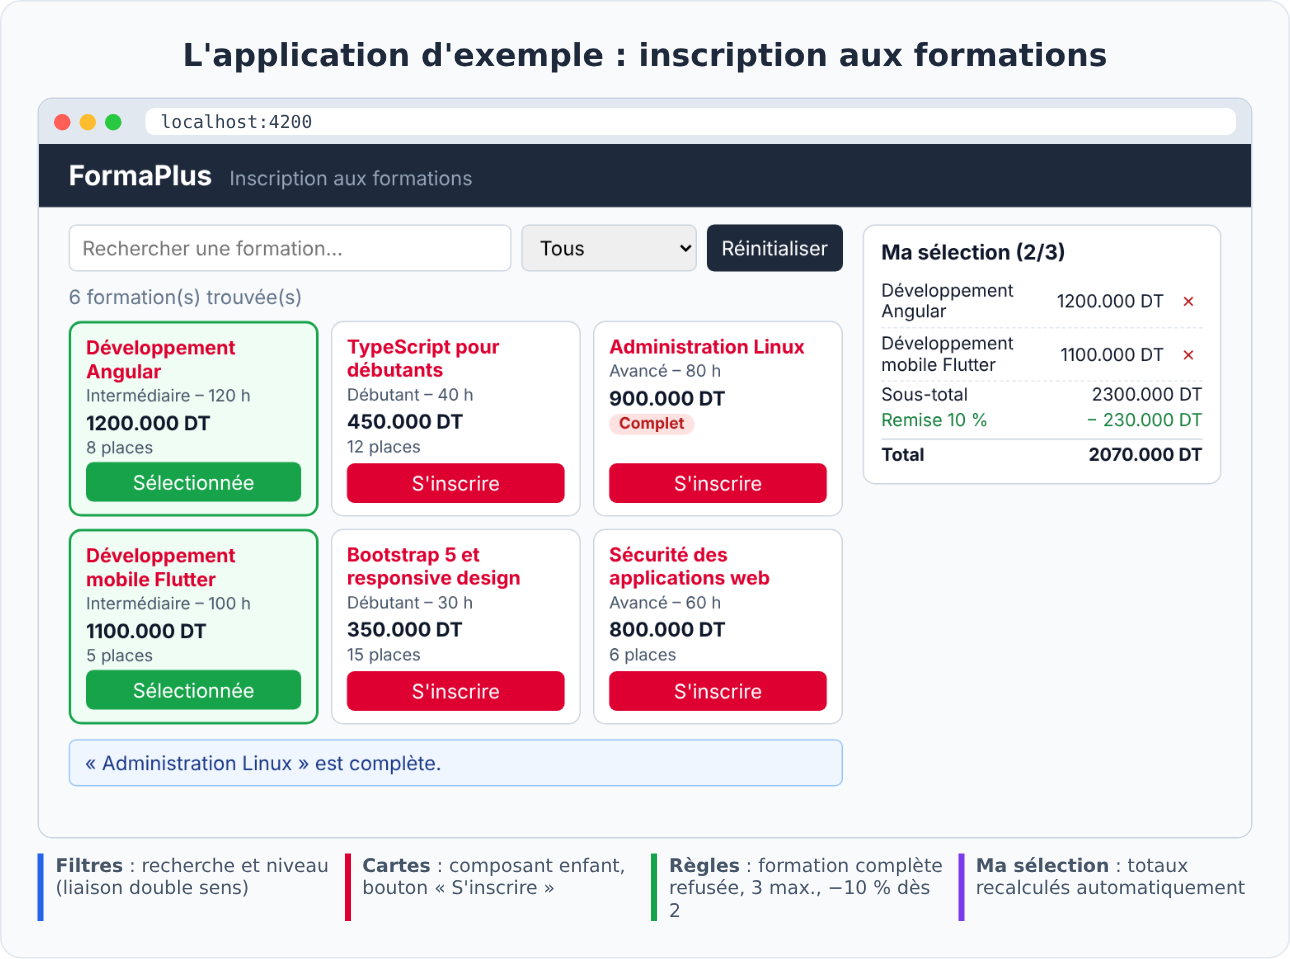Viewport: 1290px width, 959px height.
Task: Remove Développement Angular from Ma sélection
Action: tap(1188, 301)
